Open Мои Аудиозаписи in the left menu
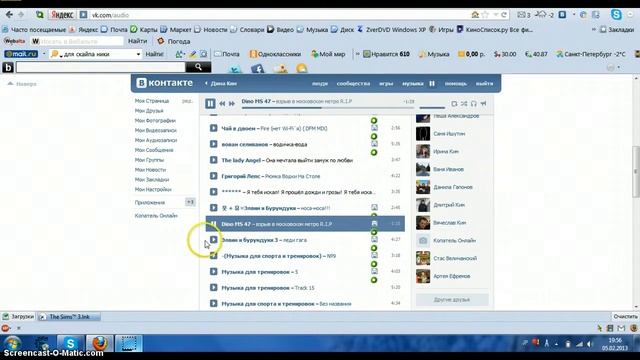 (x=156, y=140)
